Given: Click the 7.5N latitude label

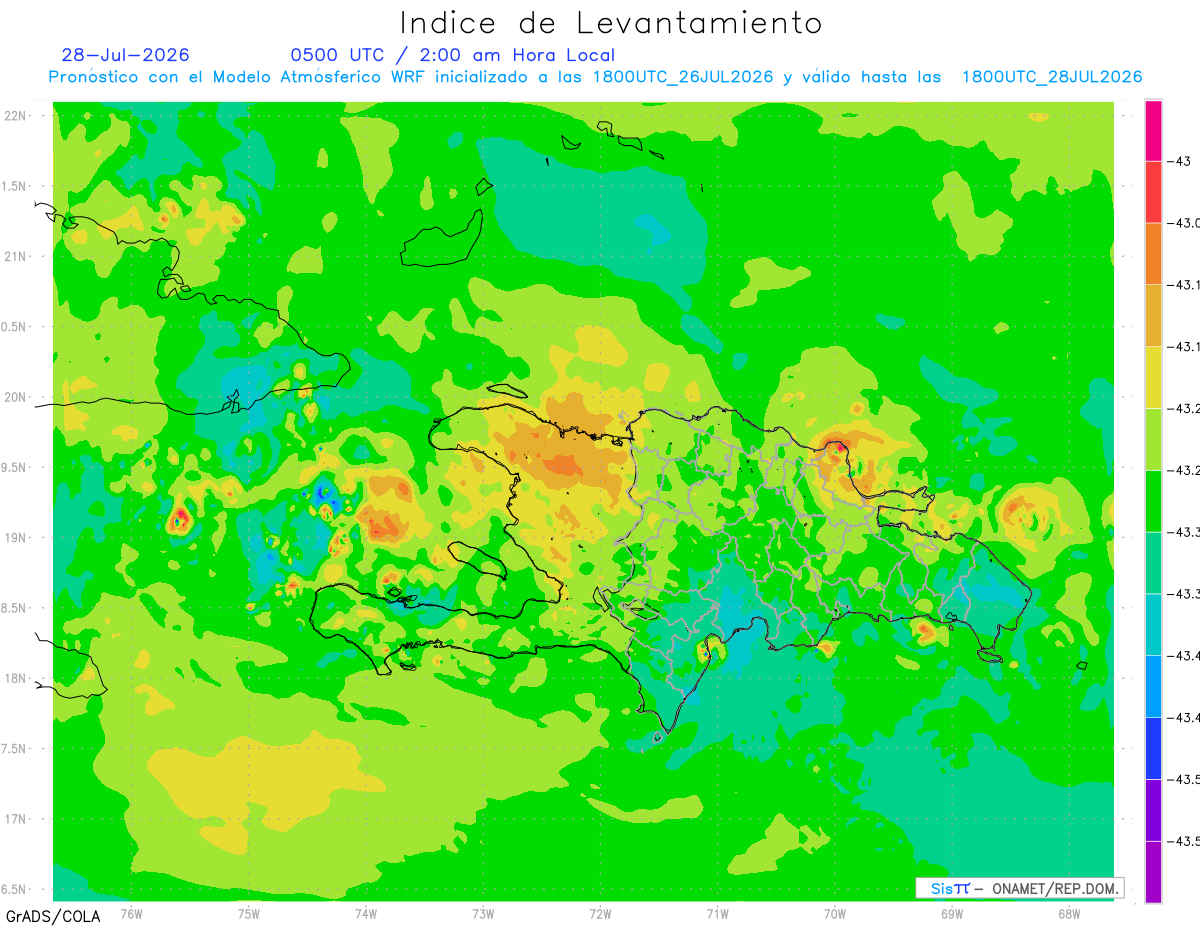Looking at the screenshot, I should [13, 748].
